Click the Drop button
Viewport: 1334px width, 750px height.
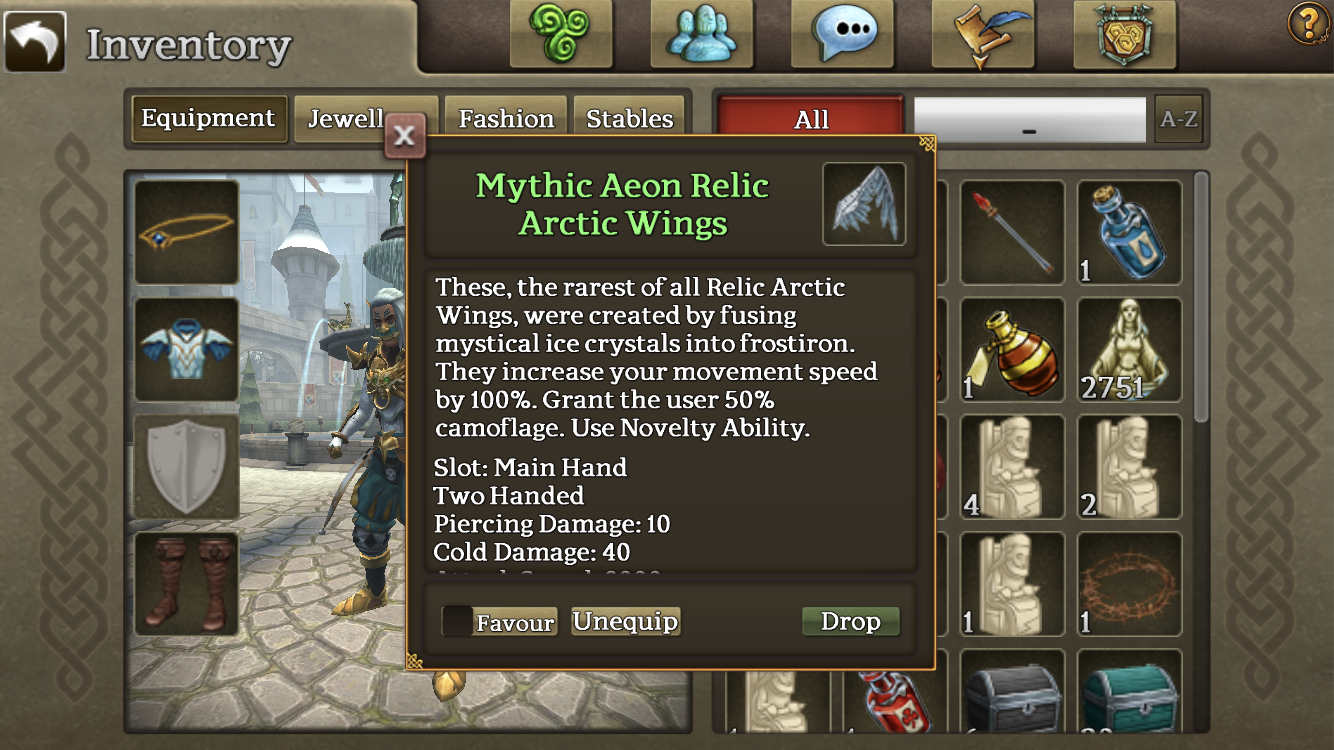pyautogui.click(x=851, y=621)
